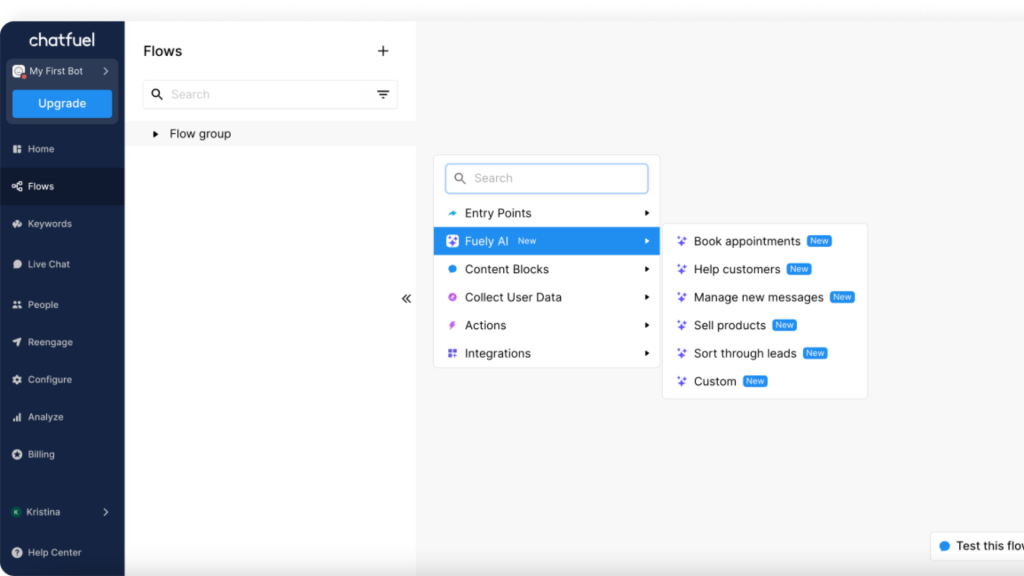Click the Home sidebar icon
This screenshot has width=1024, height=576.
coord(17,149)
